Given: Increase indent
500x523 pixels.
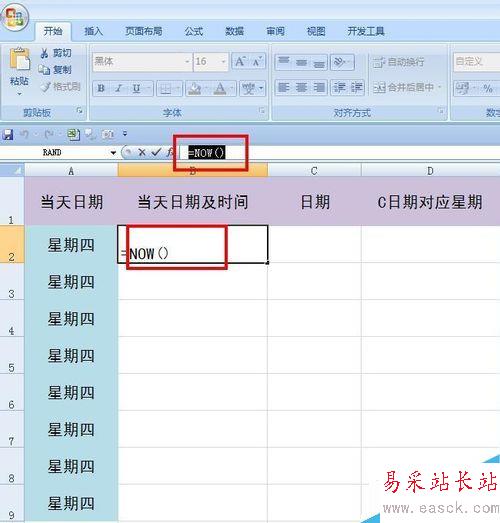Looking at the screenshot, I should 356,87.
